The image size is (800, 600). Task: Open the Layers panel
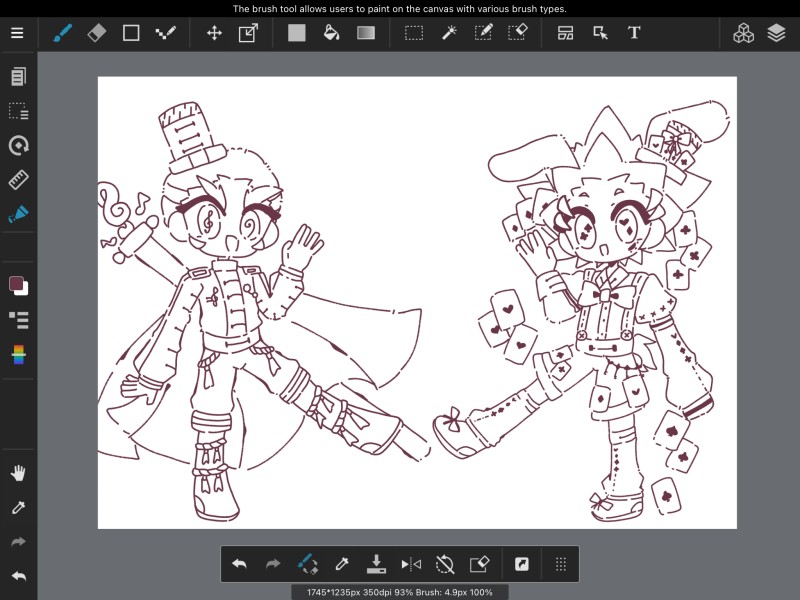(x=777, y=33)
